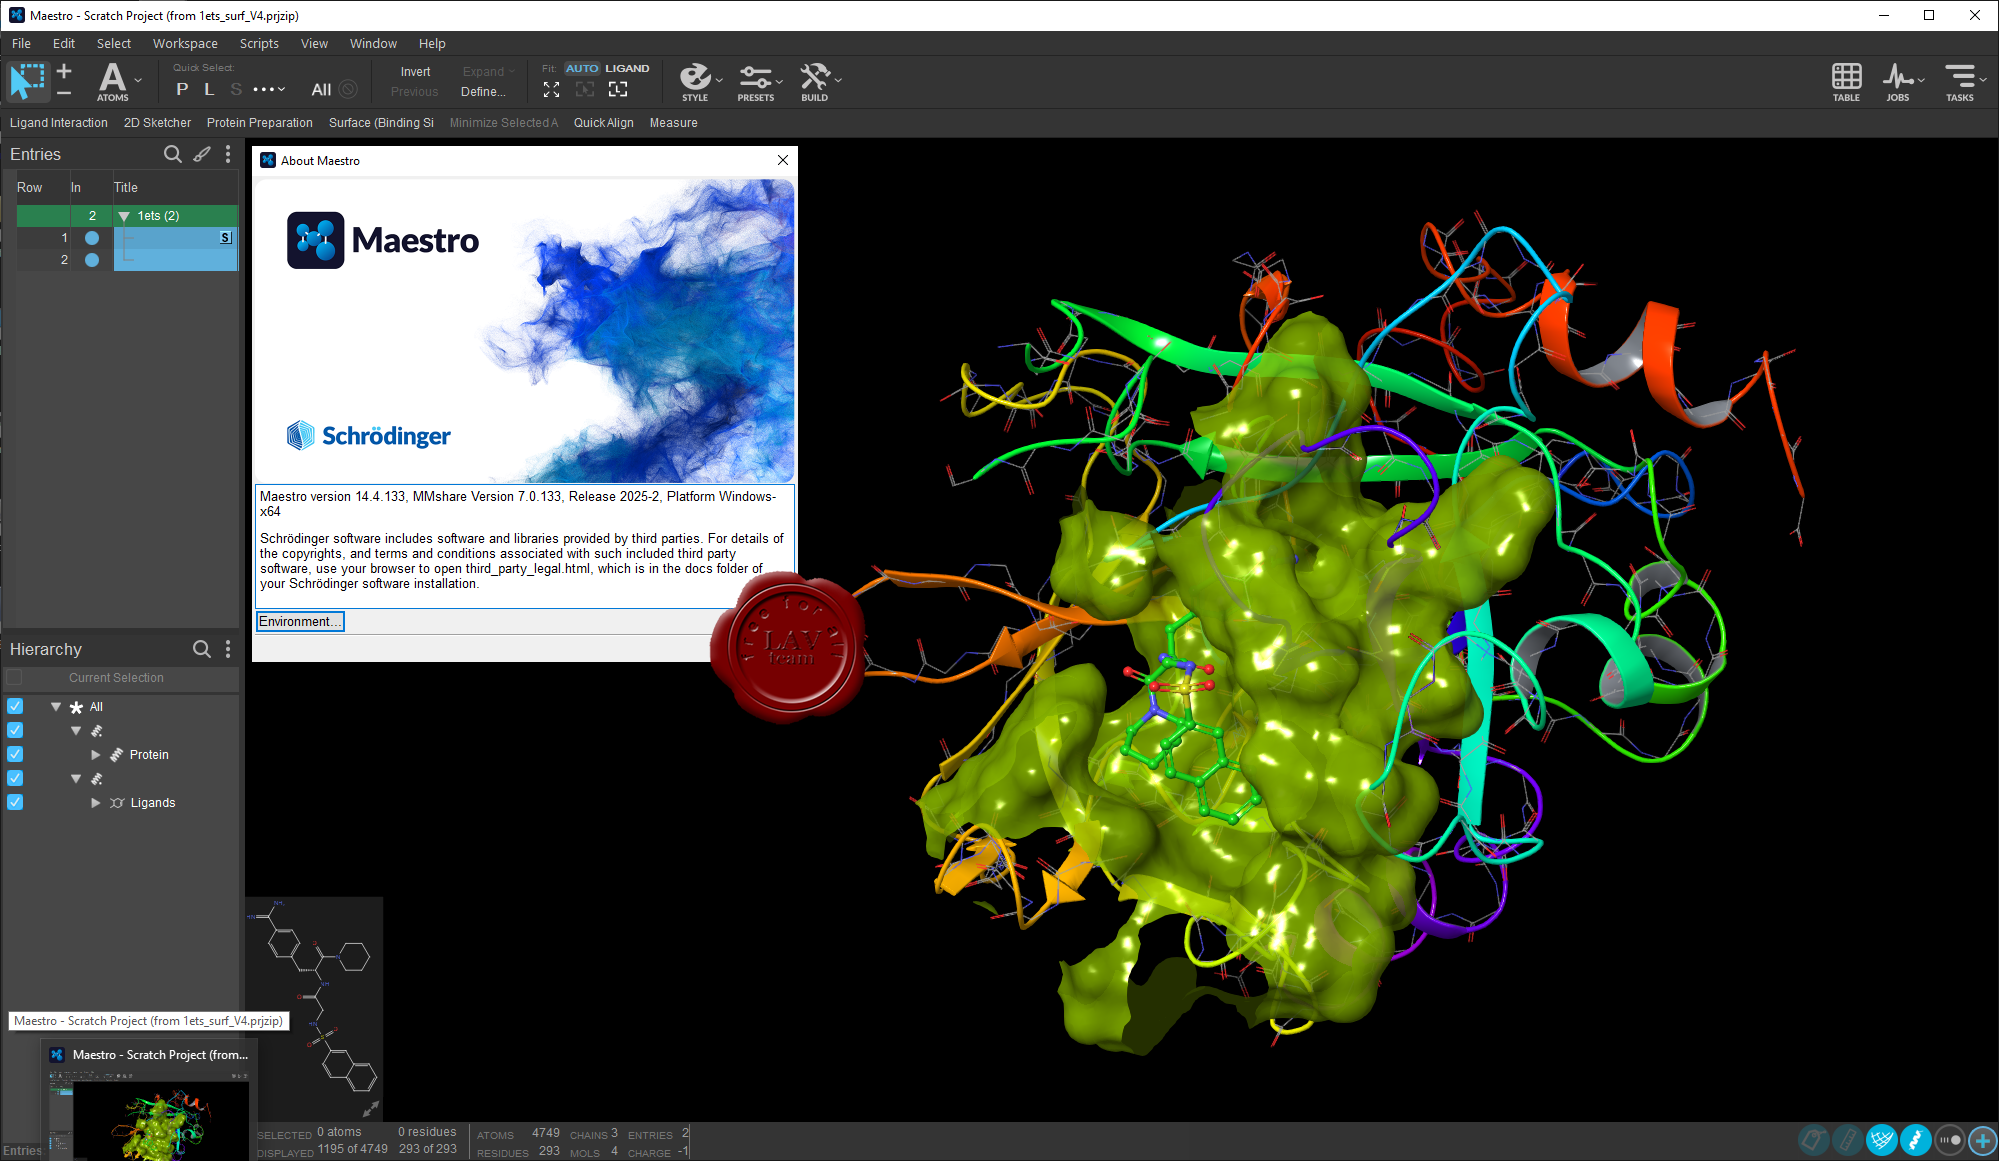Viewport: 1999px width, 1161px height.
Task: Launch Ligand Interaction from favorites bar
Action: (59, 123)
